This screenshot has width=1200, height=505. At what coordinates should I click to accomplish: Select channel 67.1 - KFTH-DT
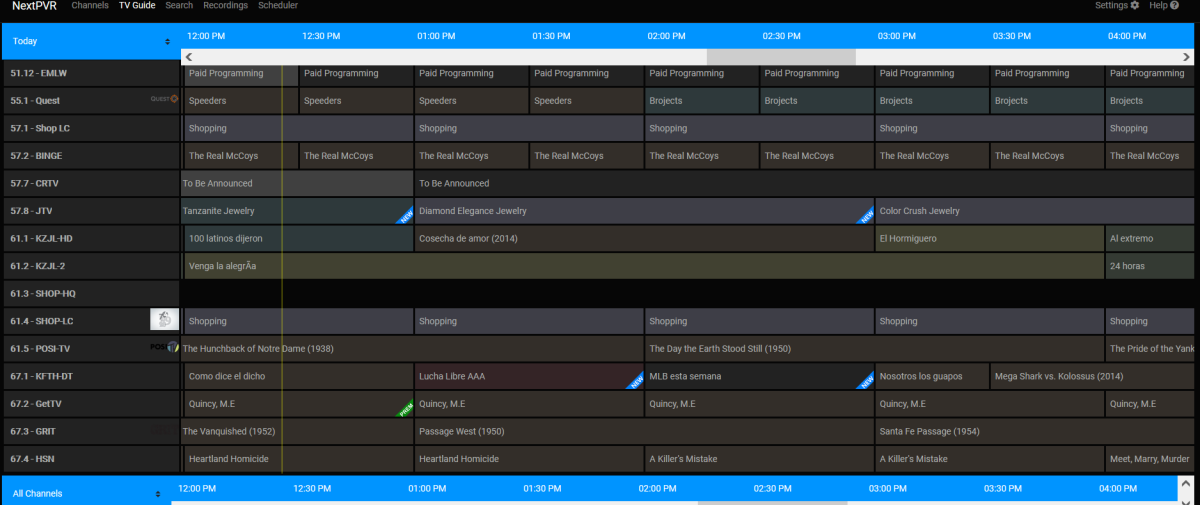90,376
